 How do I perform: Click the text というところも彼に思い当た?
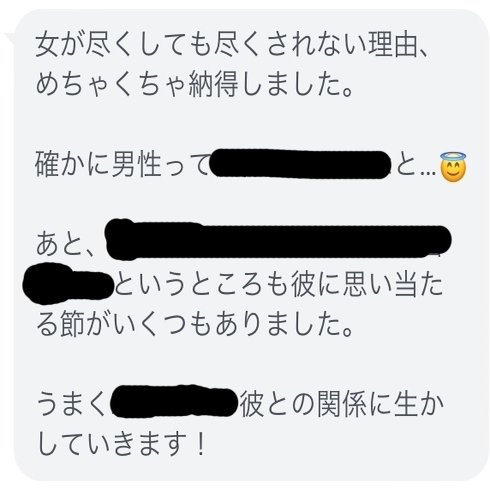(x=279, y=285)
